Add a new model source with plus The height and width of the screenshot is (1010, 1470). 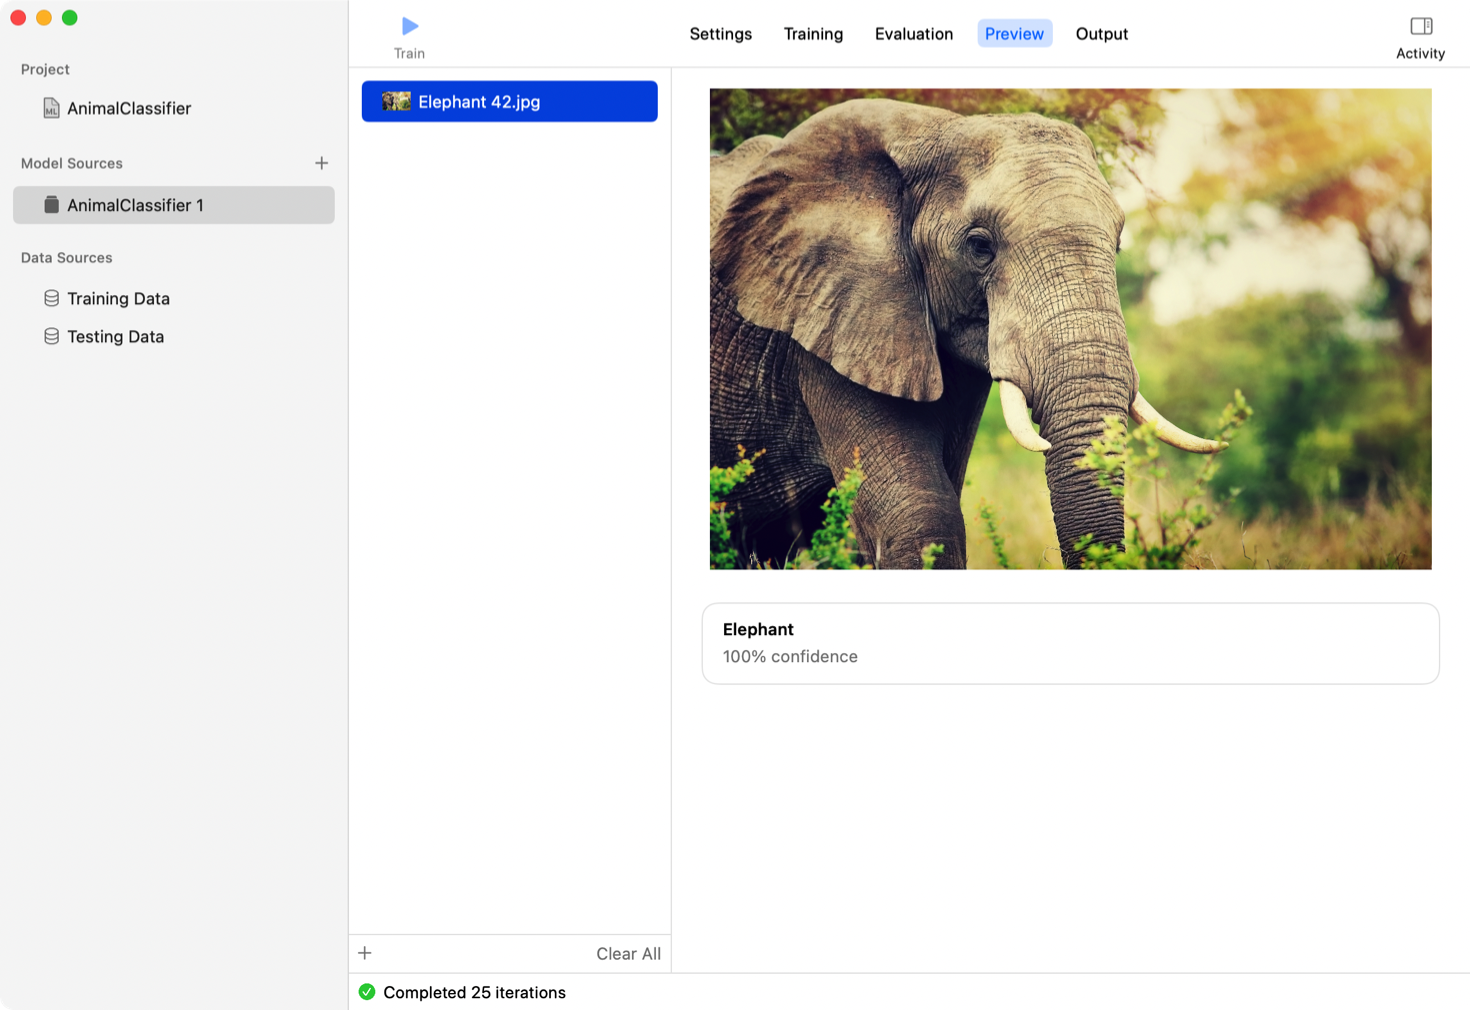tap(321, 163)
